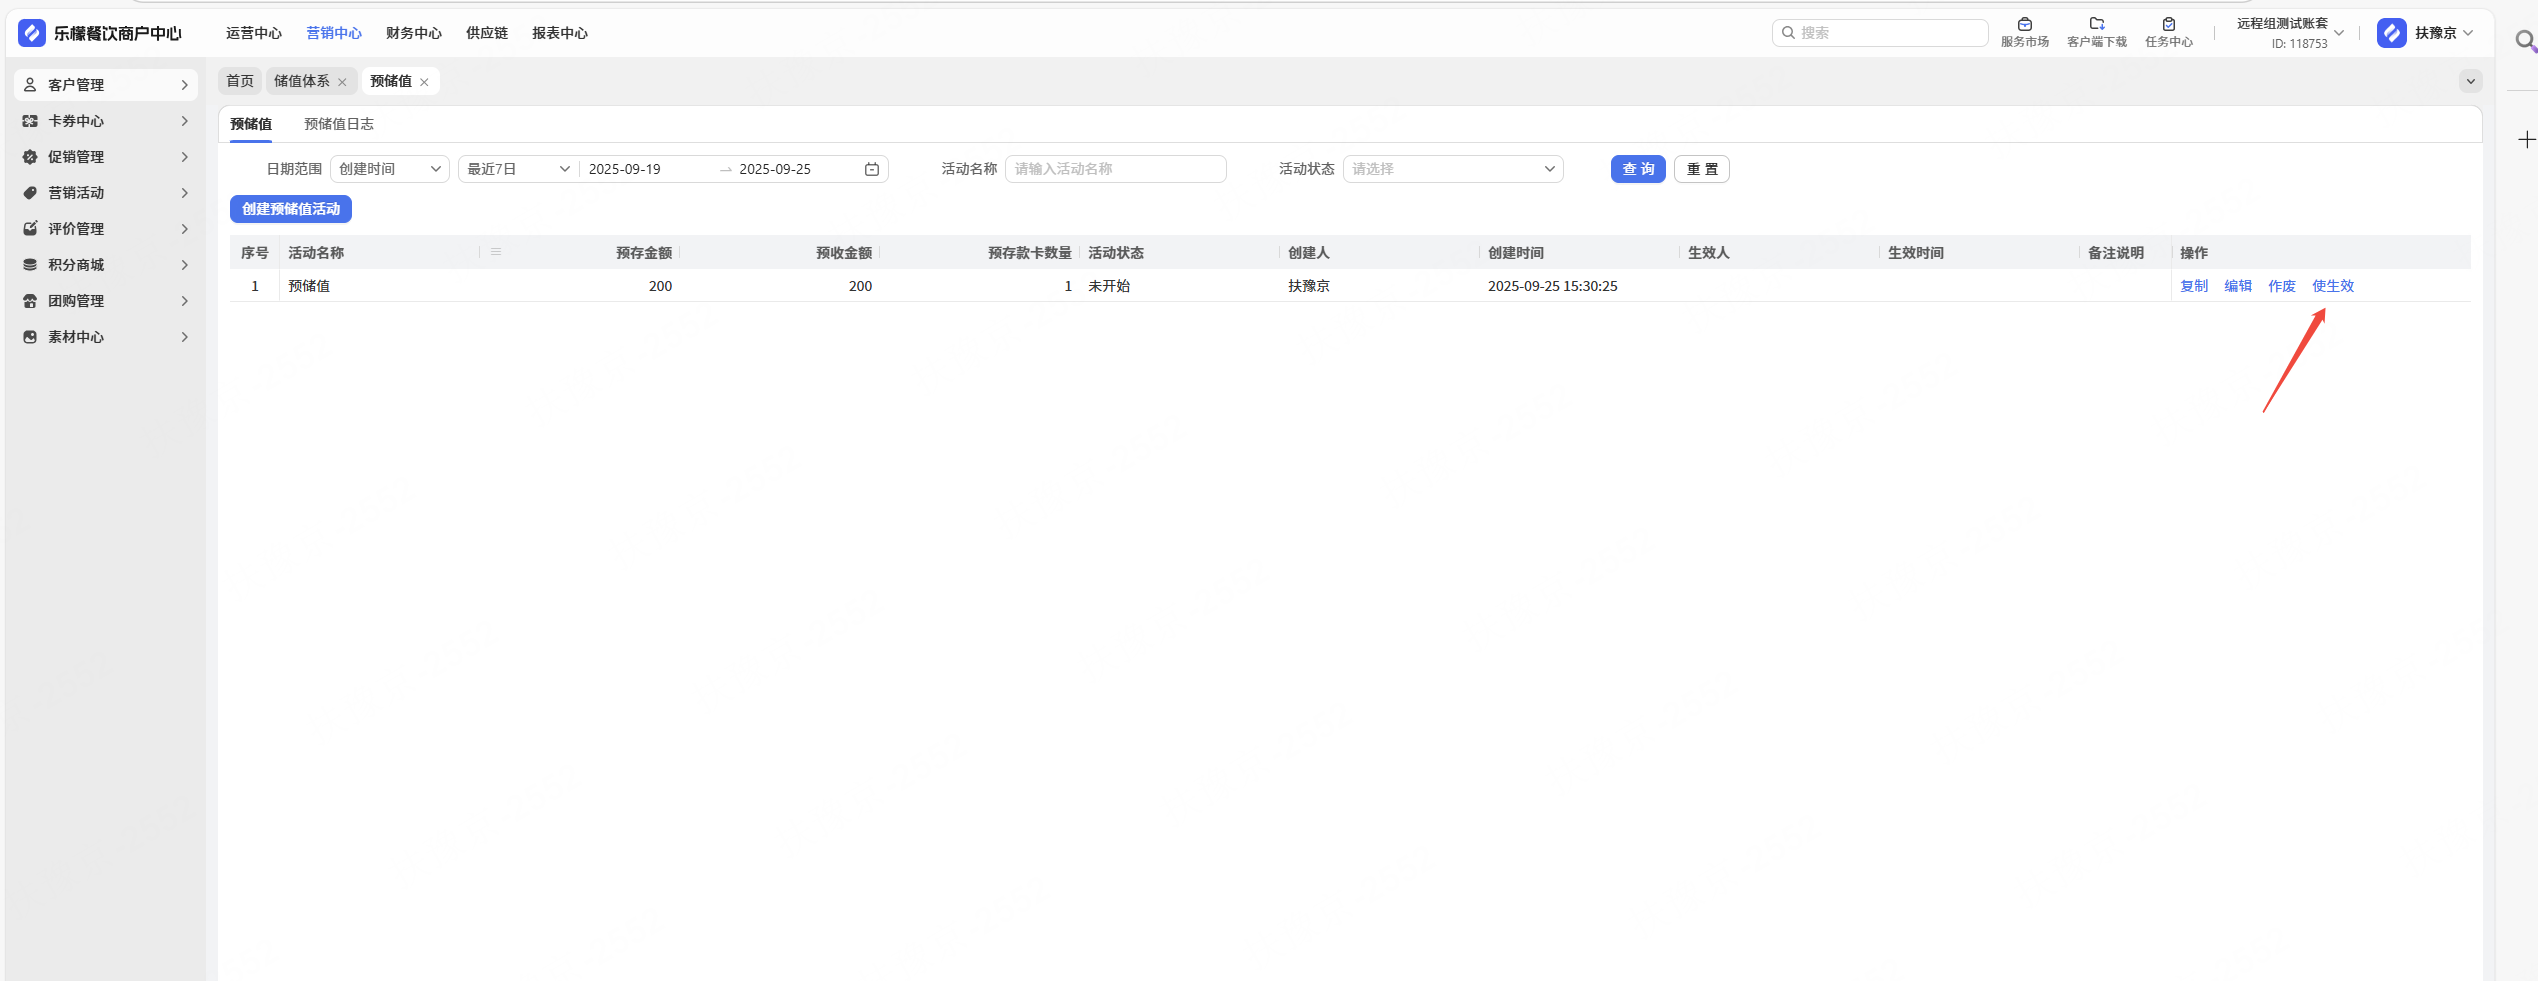Click the 扶豫京 user avatar icon

pos(2392,33)
